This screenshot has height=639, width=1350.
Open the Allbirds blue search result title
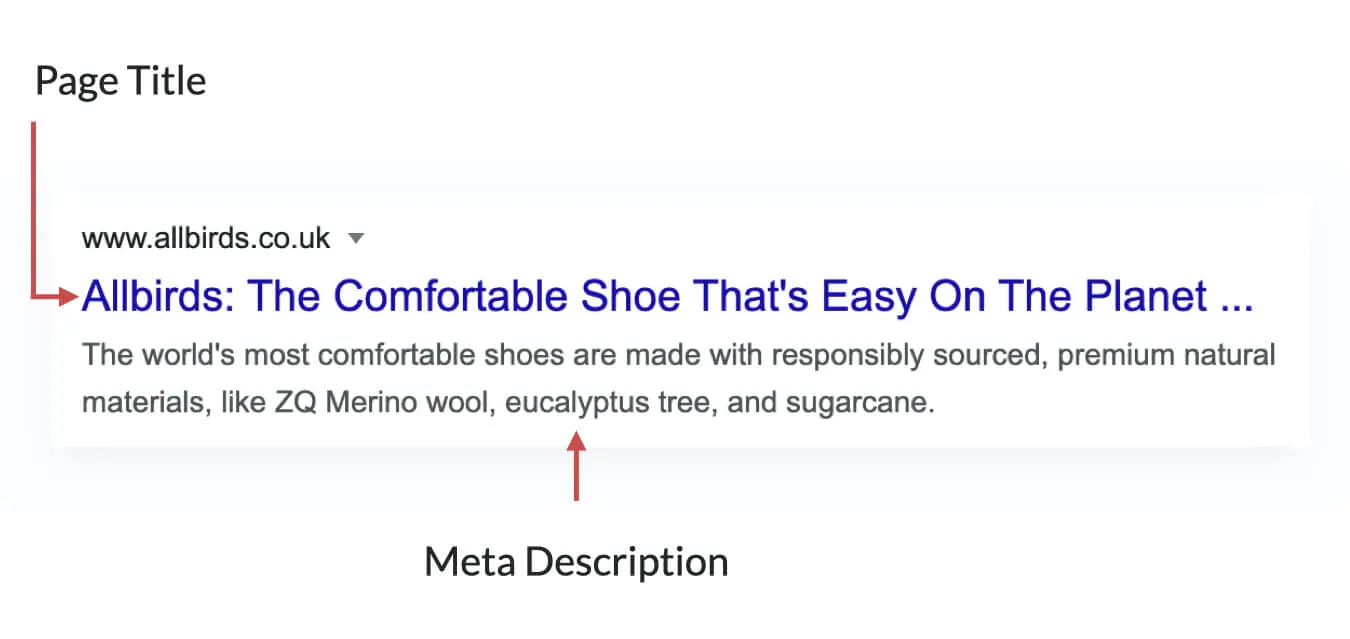point(667,296)
